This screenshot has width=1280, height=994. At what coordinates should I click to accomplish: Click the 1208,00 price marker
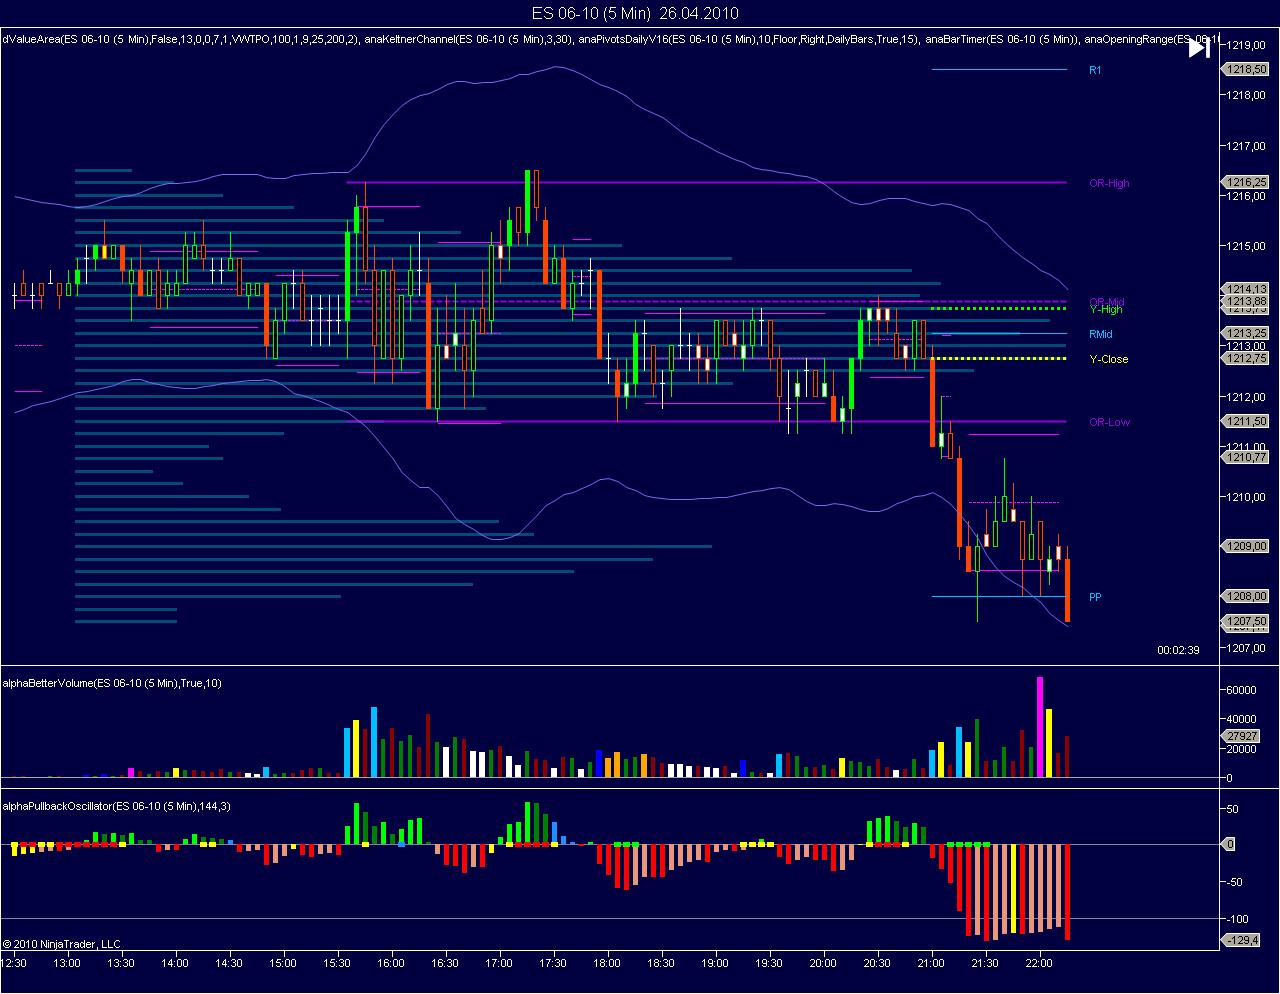point(1247,597)
